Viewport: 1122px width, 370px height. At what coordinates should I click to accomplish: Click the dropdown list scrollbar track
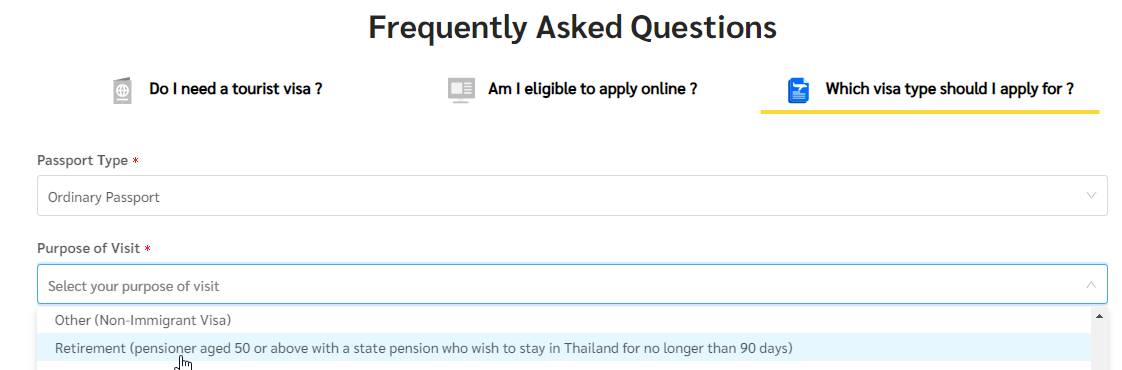click(x=1099, y=347)
